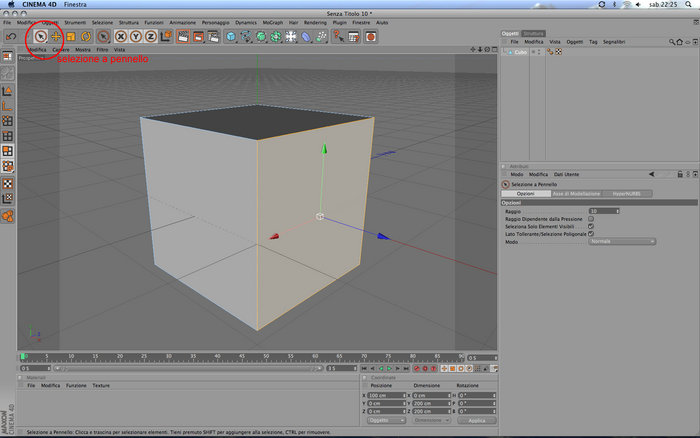Image resolution: width=700 pixels, height=438 pixels.
Task: Add a Cube primitive object
Action: coord(230,36)
